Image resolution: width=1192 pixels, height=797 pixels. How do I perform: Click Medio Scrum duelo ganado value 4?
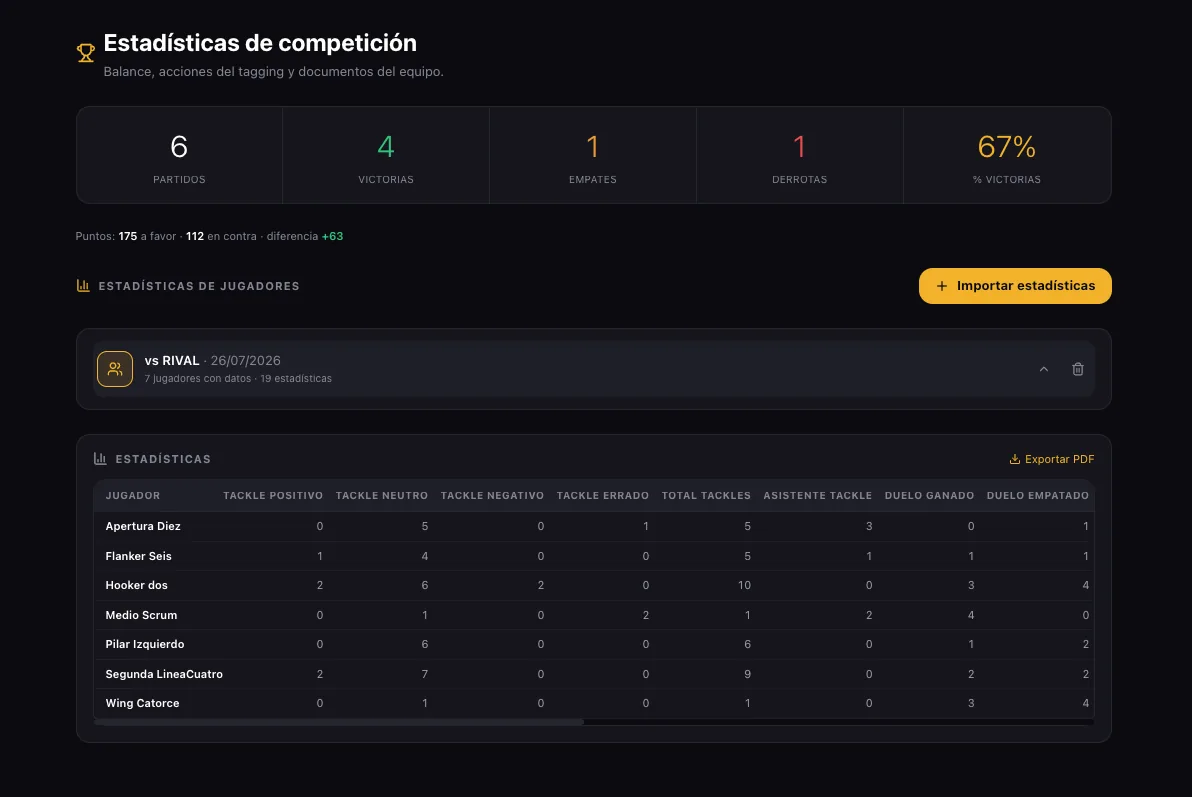pyautogui.click(x=971, y=614)
